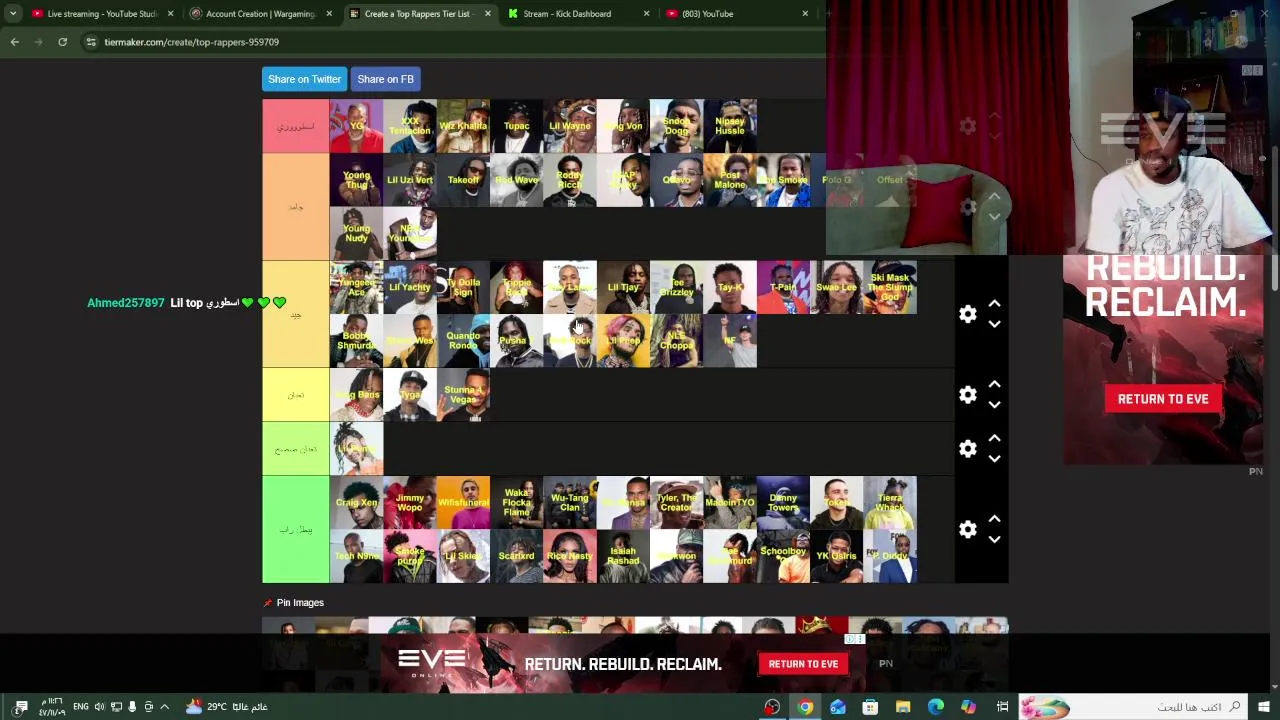
Task: Open Copilot from the taskbar
Action: coord(968,707)
